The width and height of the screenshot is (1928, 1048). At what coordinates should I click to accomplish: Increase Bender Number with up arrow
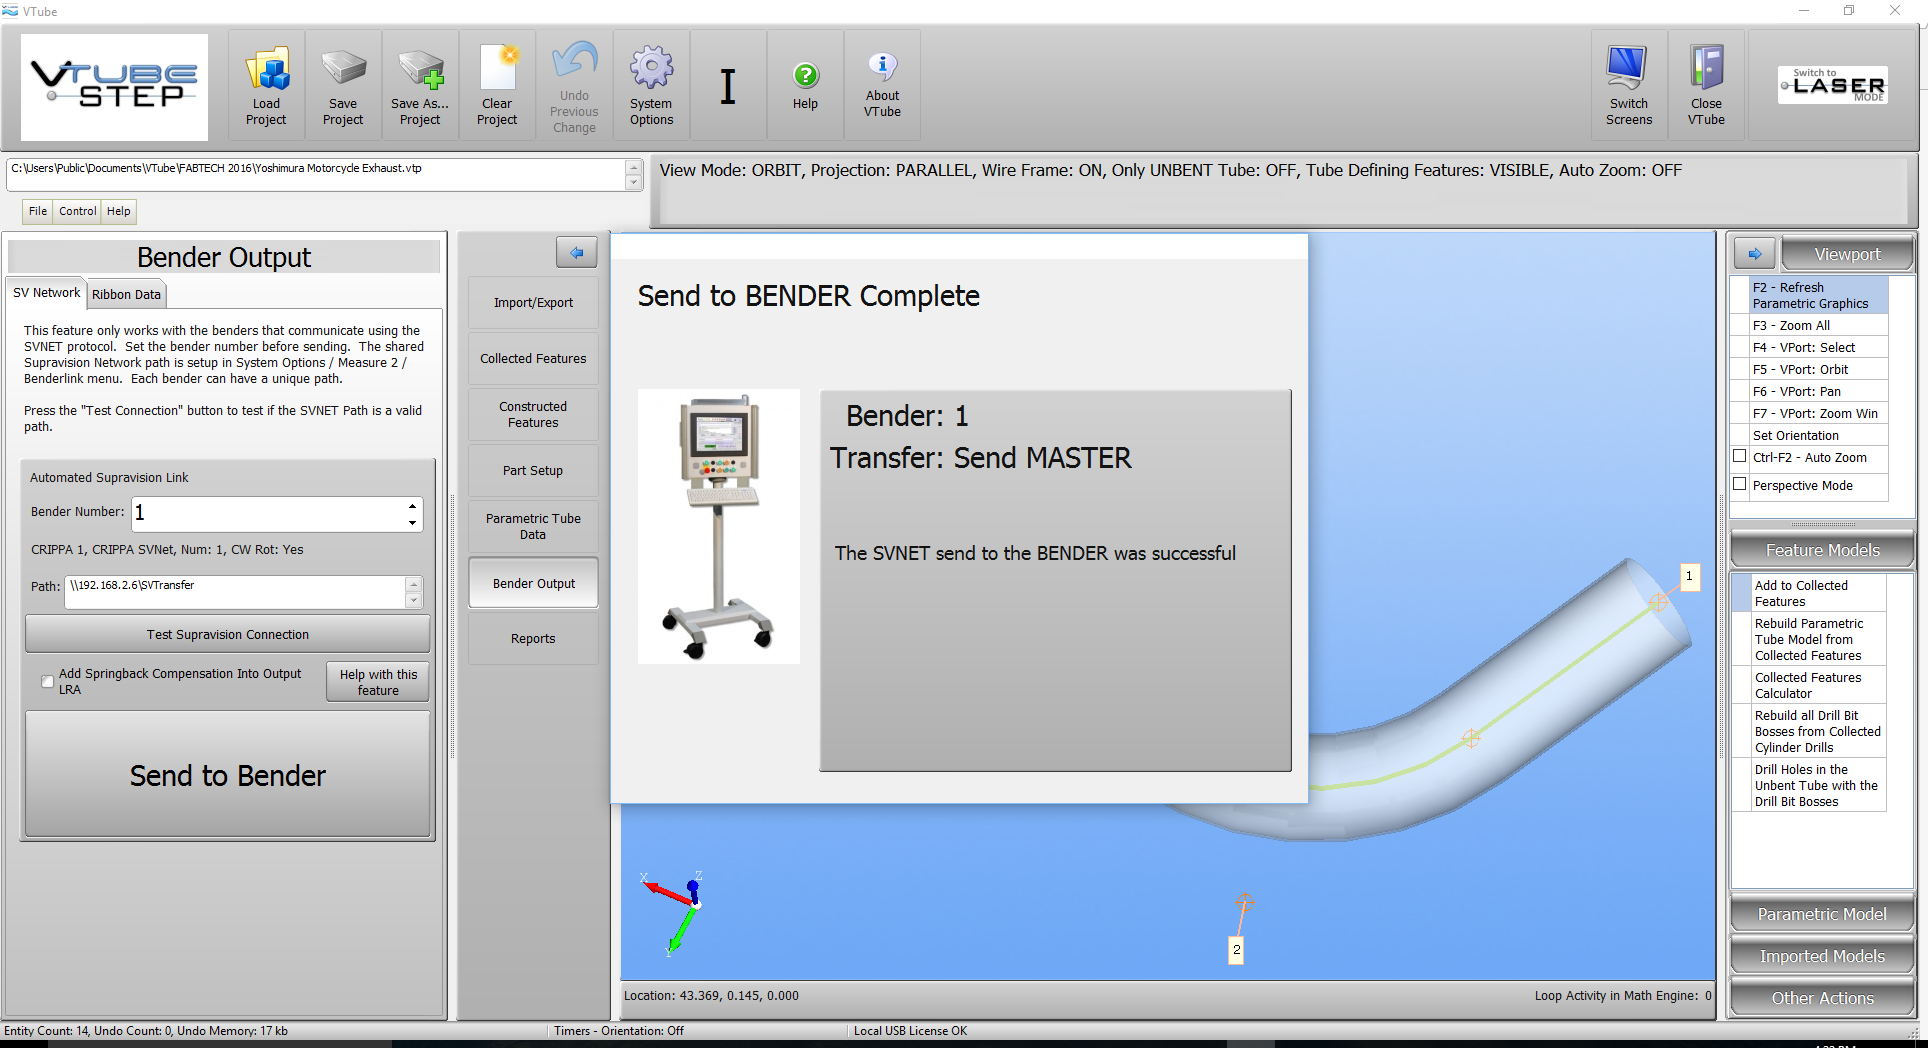(x=412, y=505)
